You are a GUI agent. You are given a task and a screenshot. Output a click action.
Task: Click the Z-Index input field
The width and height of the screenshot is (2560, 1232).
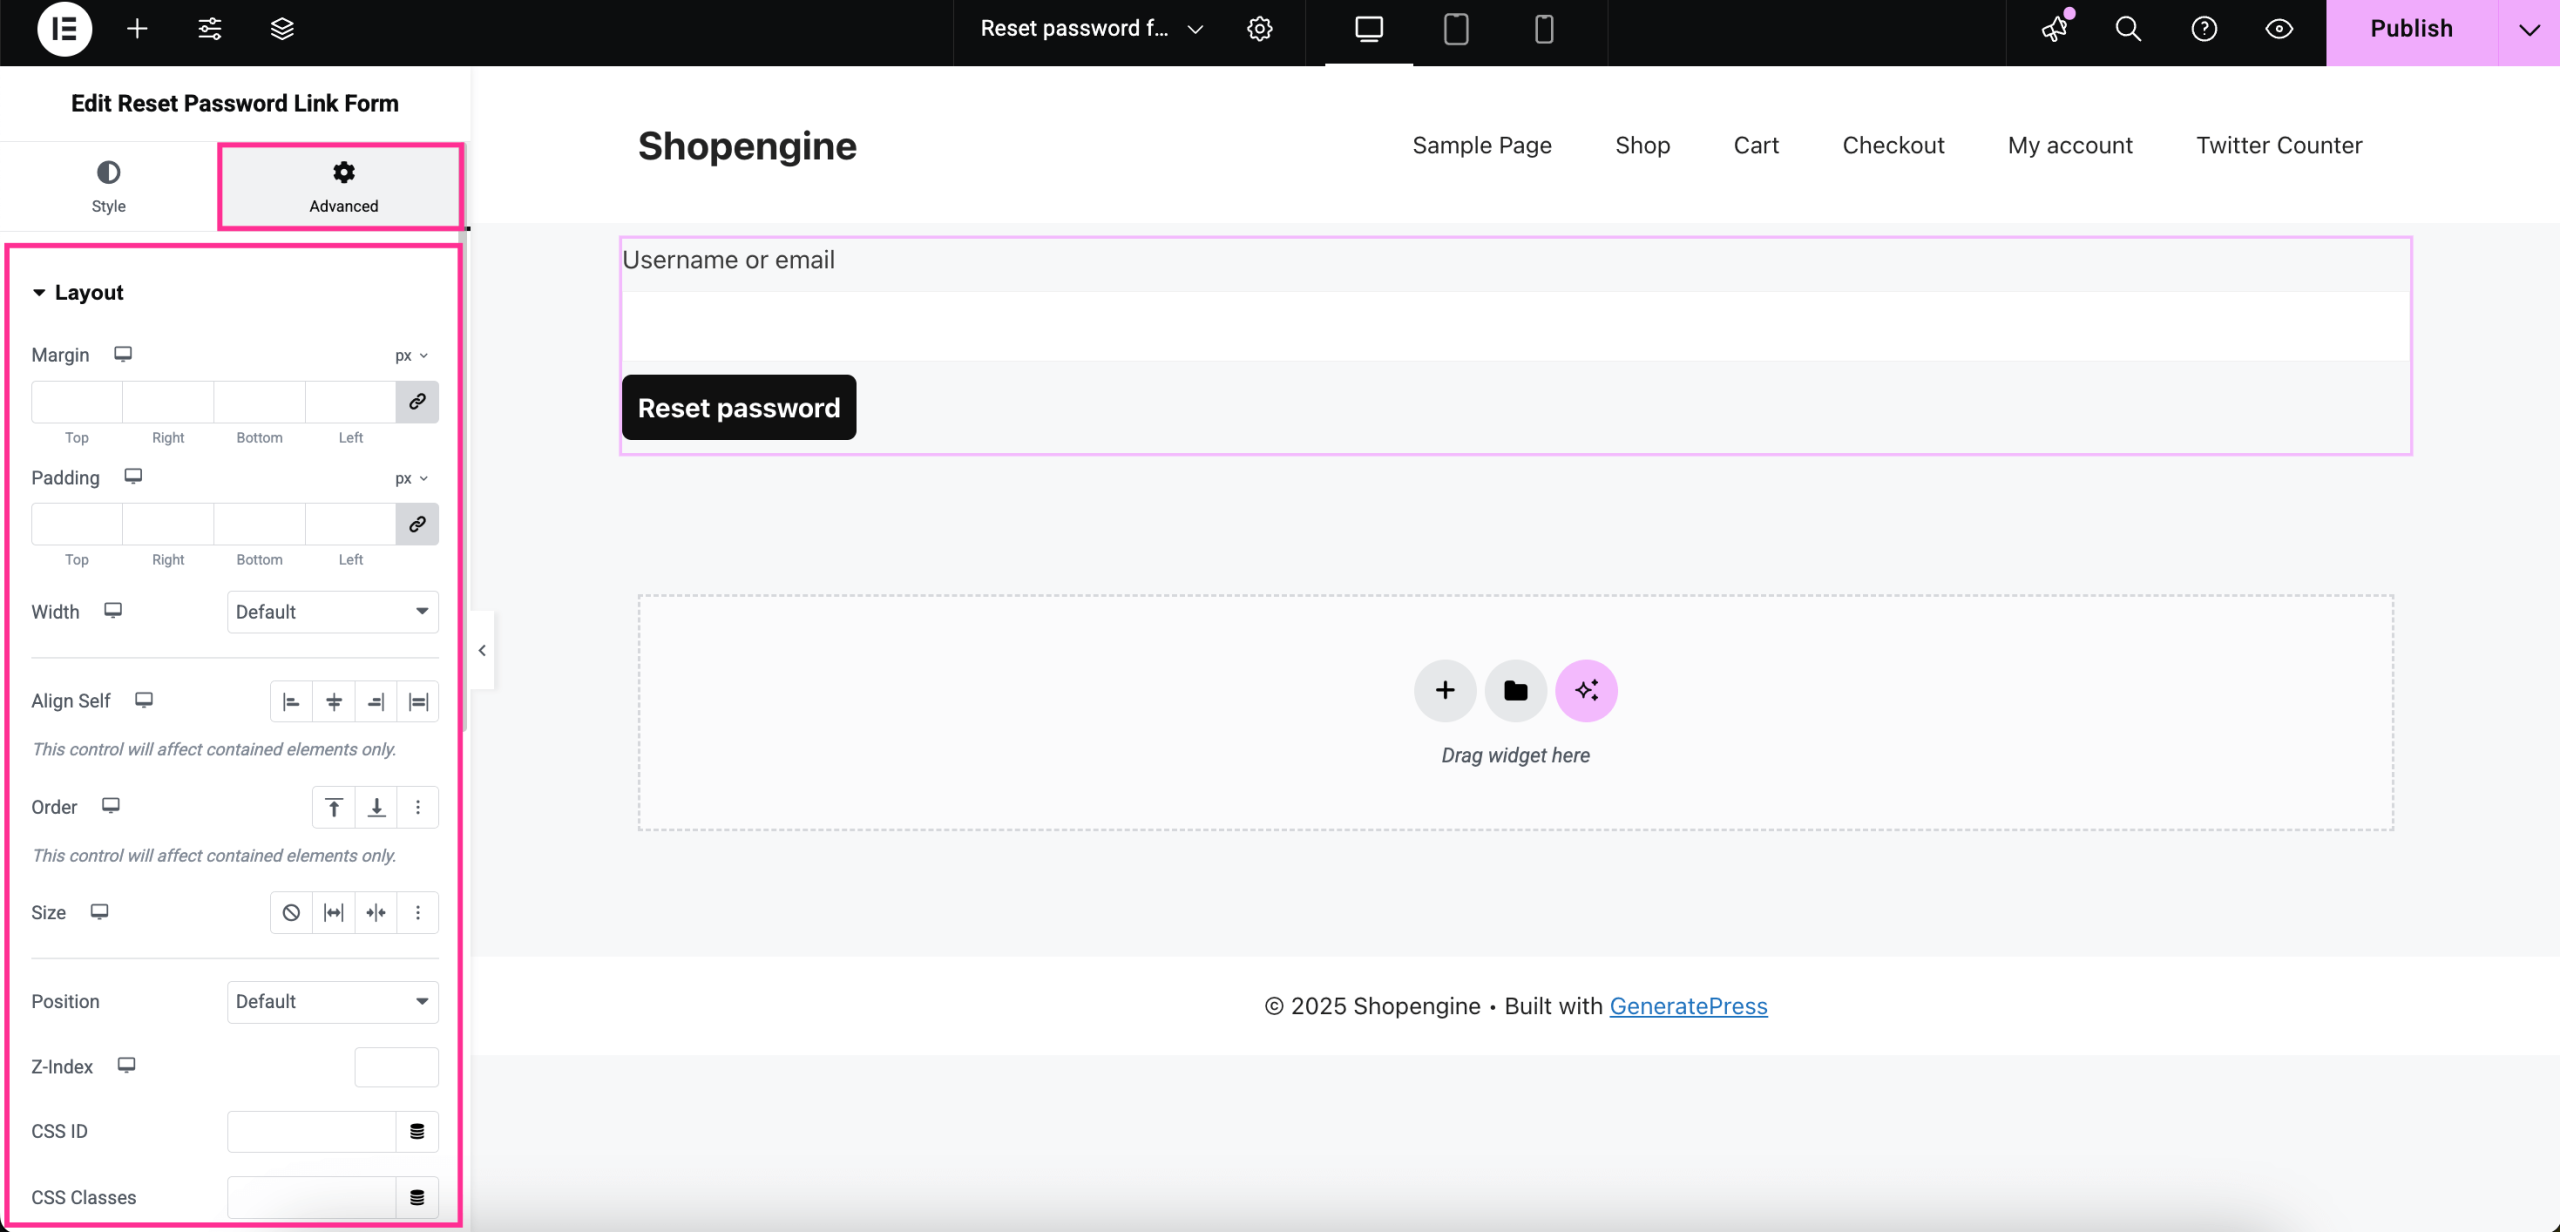coord(396,1067)
